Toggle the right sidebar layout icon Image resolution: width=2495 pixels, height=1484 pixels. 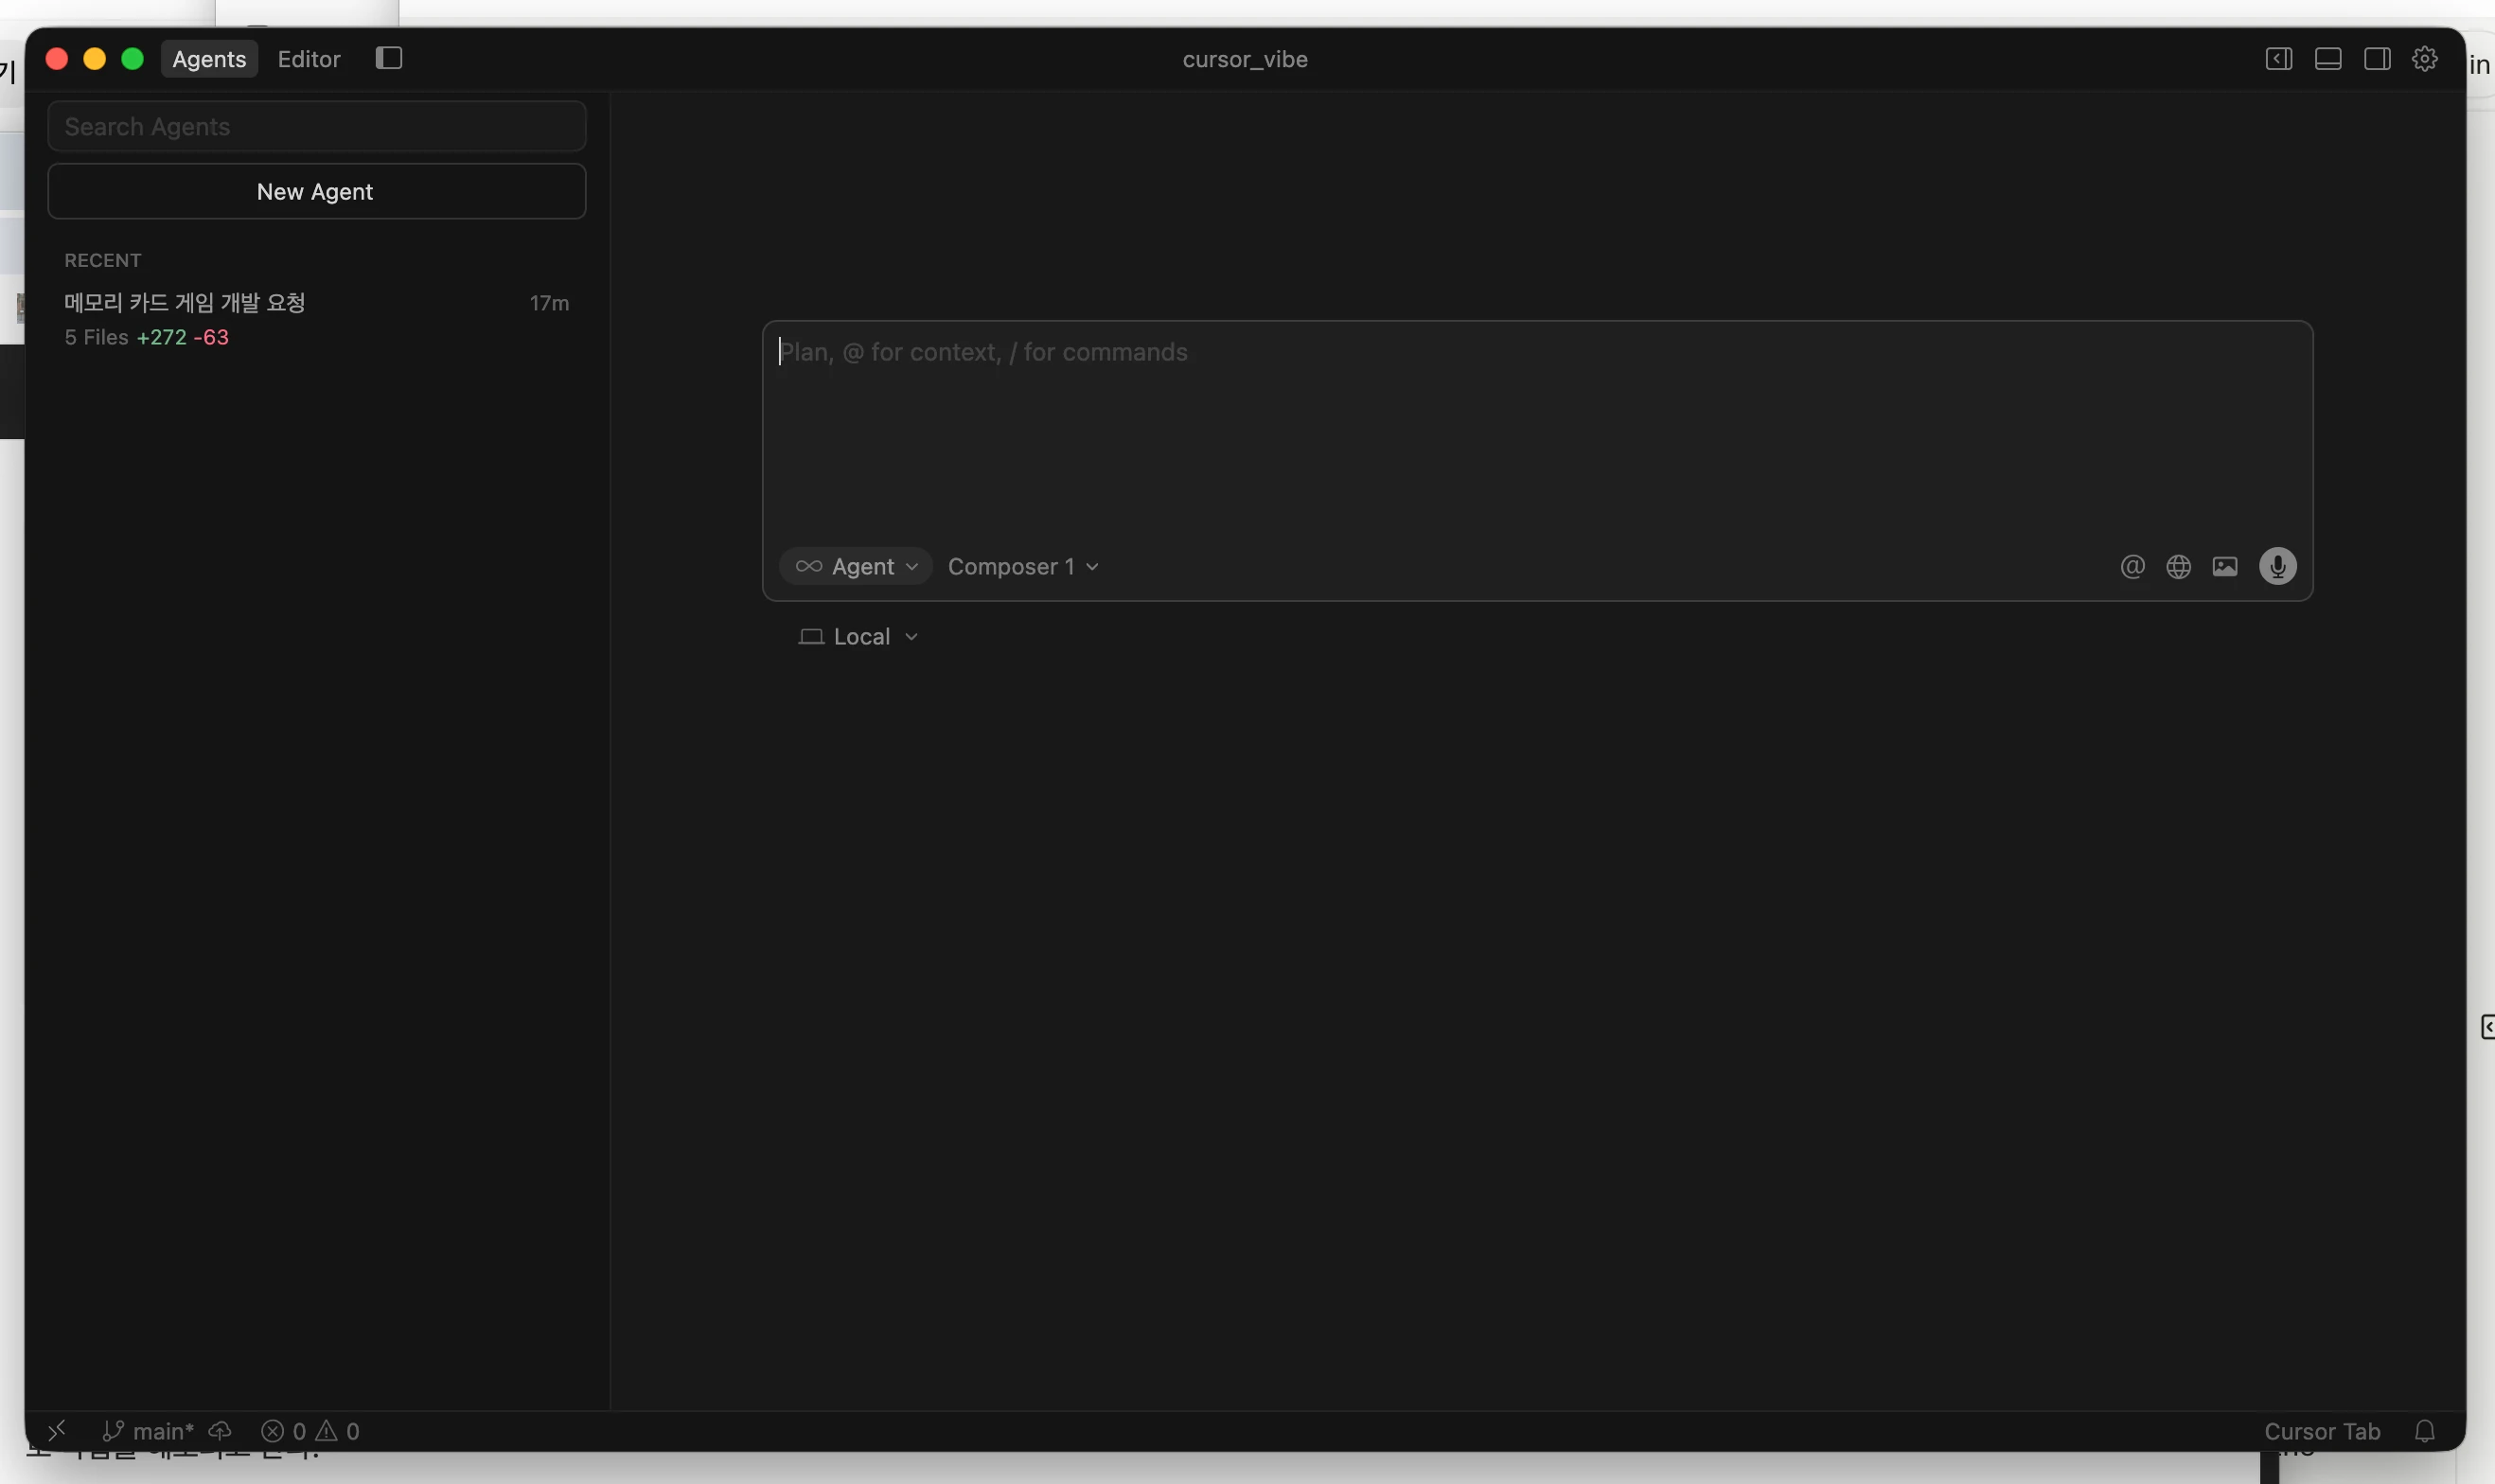[2376, 59]
